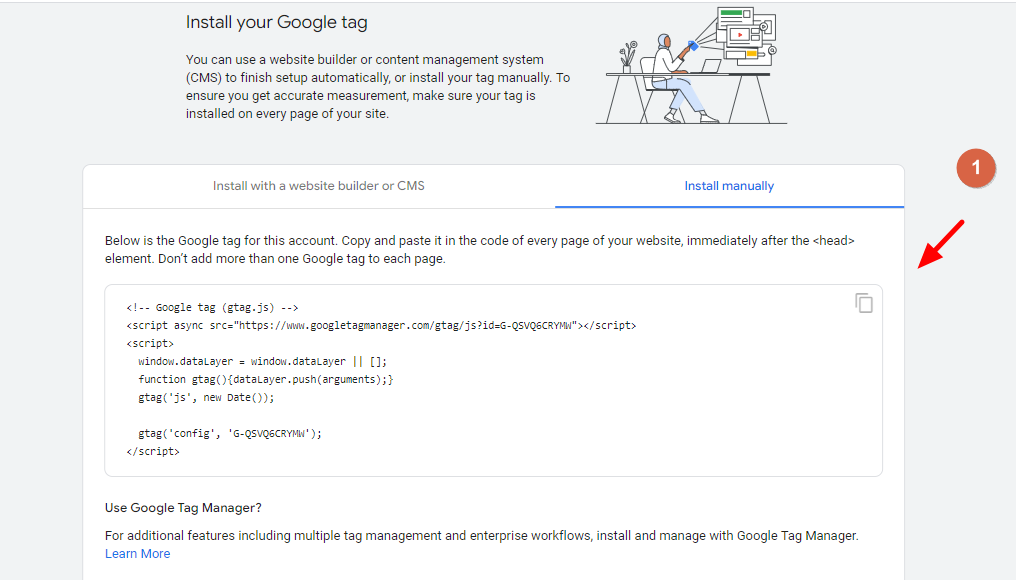Click the red arrow annotation
1016x580 pixels.
point(941,244)
